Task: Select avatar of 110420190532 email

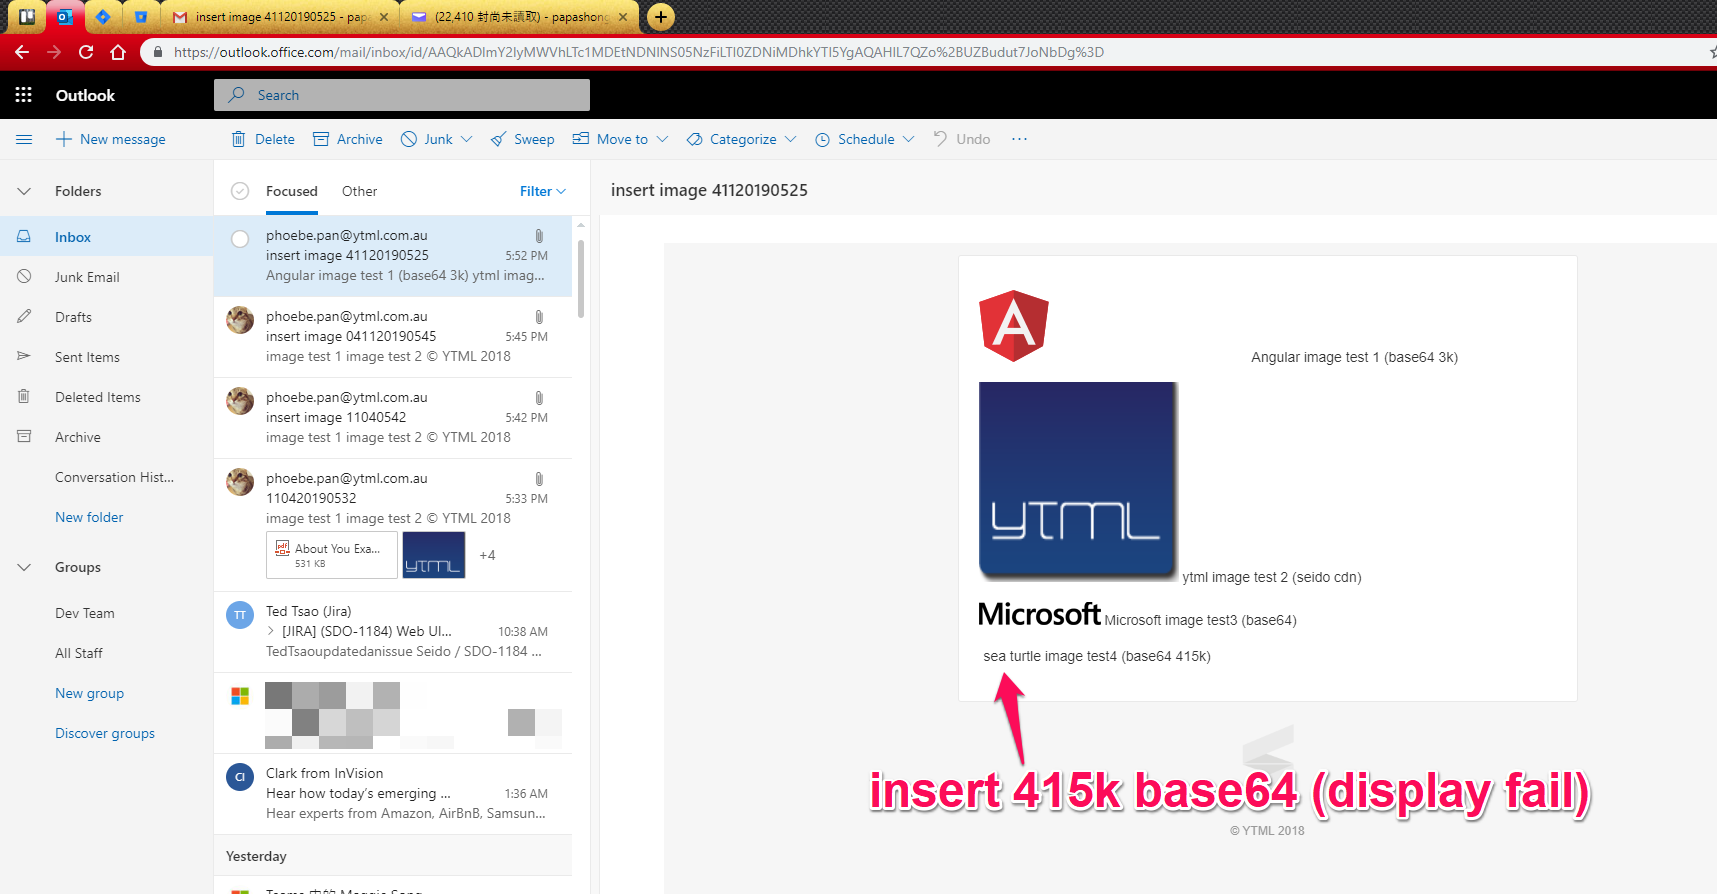Action: click(240, 482)
